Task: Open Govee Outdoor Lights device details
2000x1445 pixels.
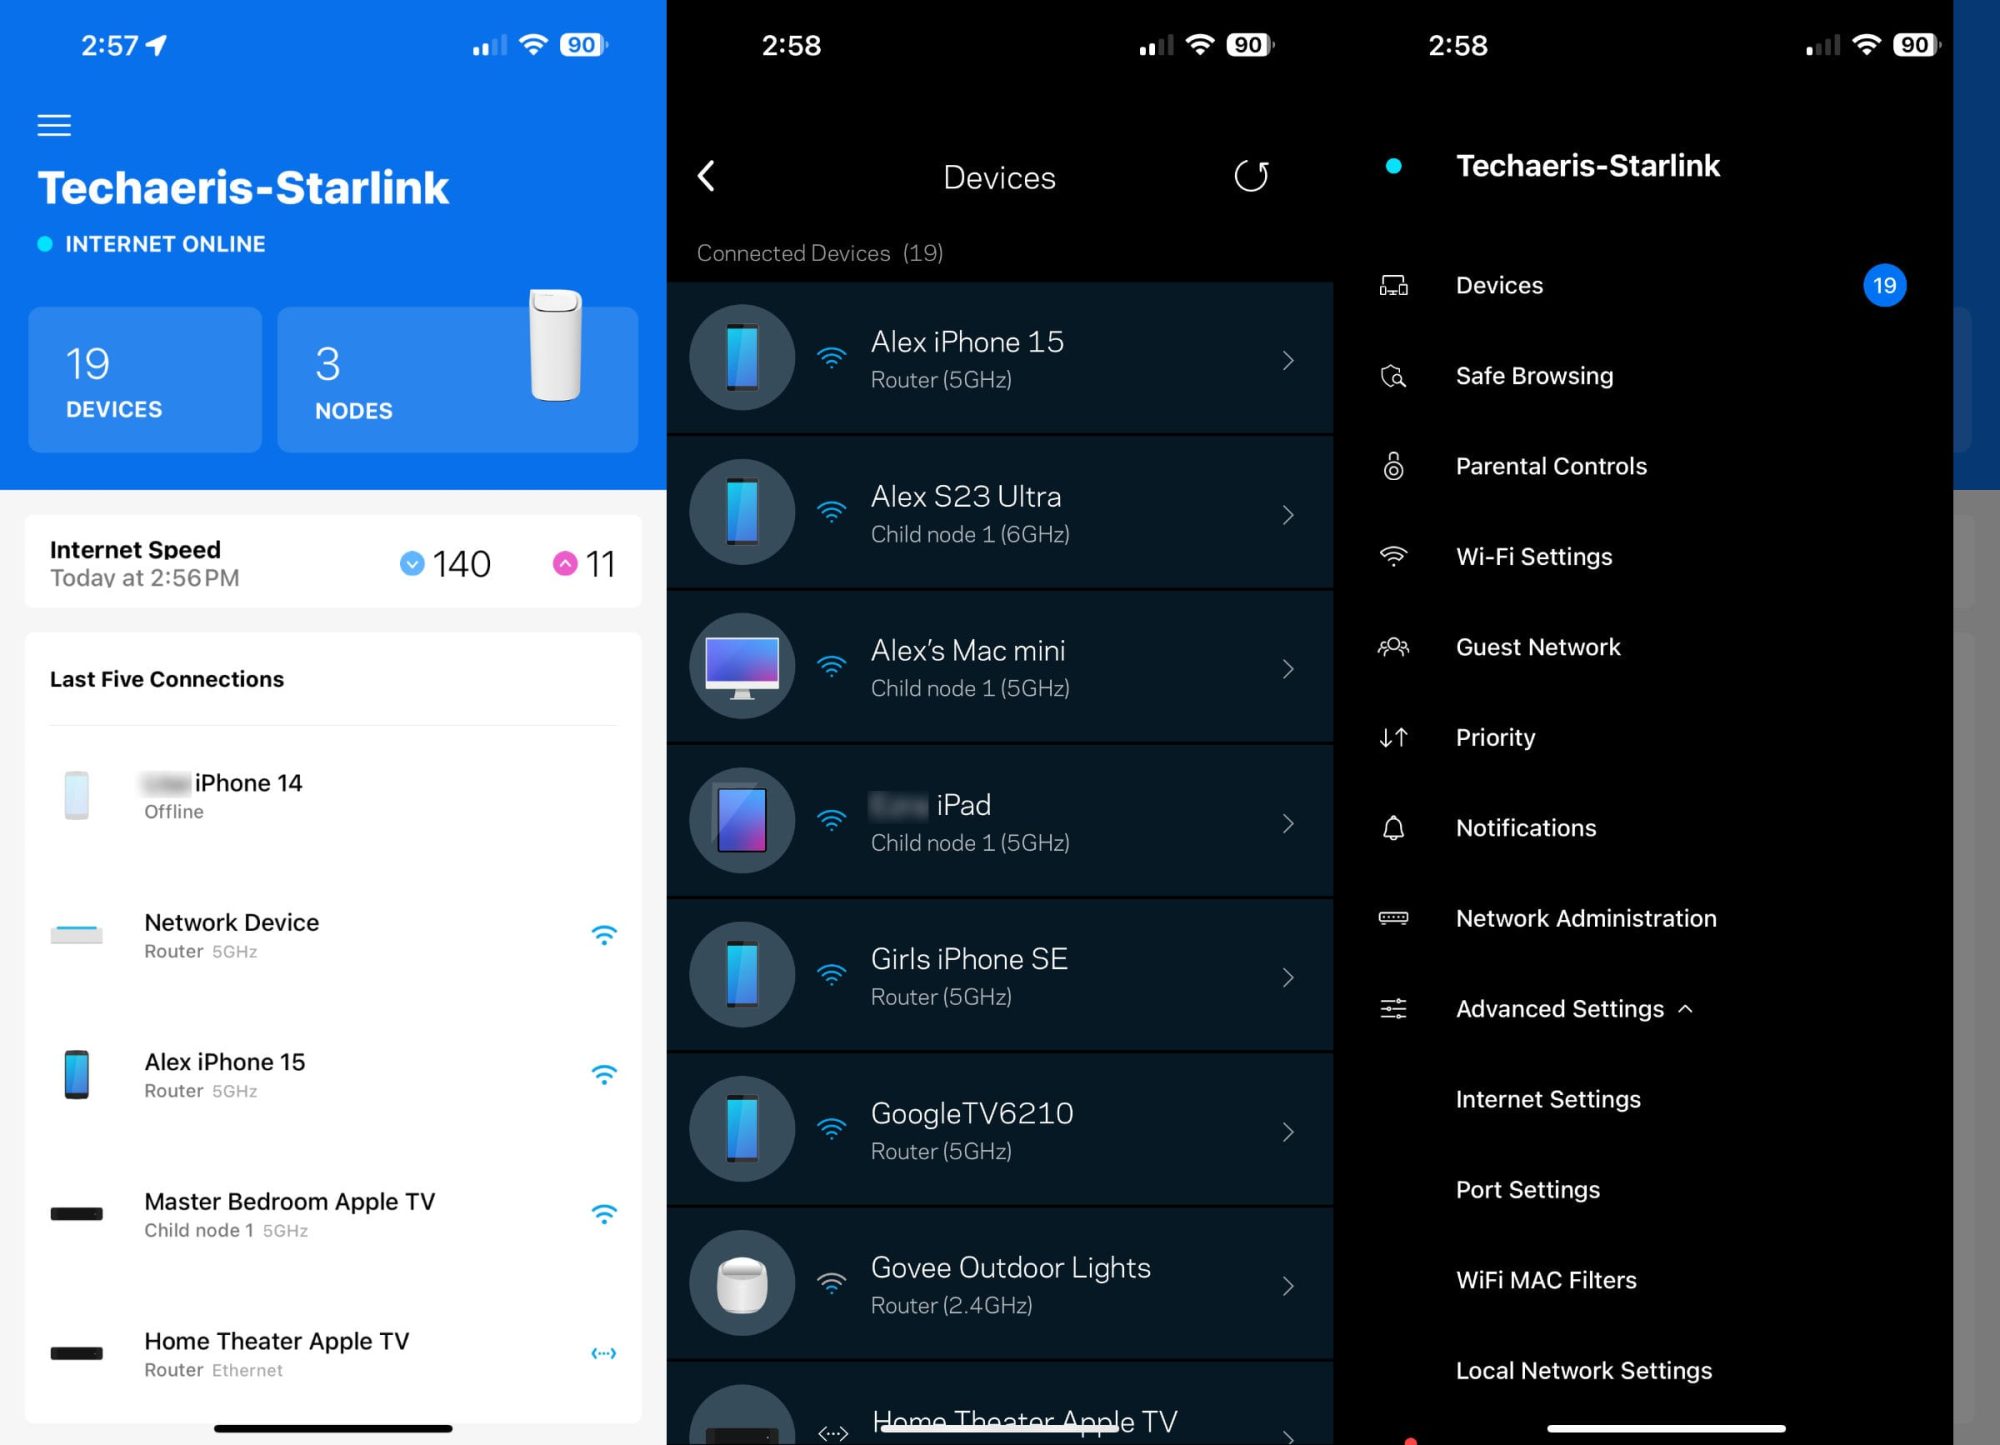Action: [x=998, y=1285]
